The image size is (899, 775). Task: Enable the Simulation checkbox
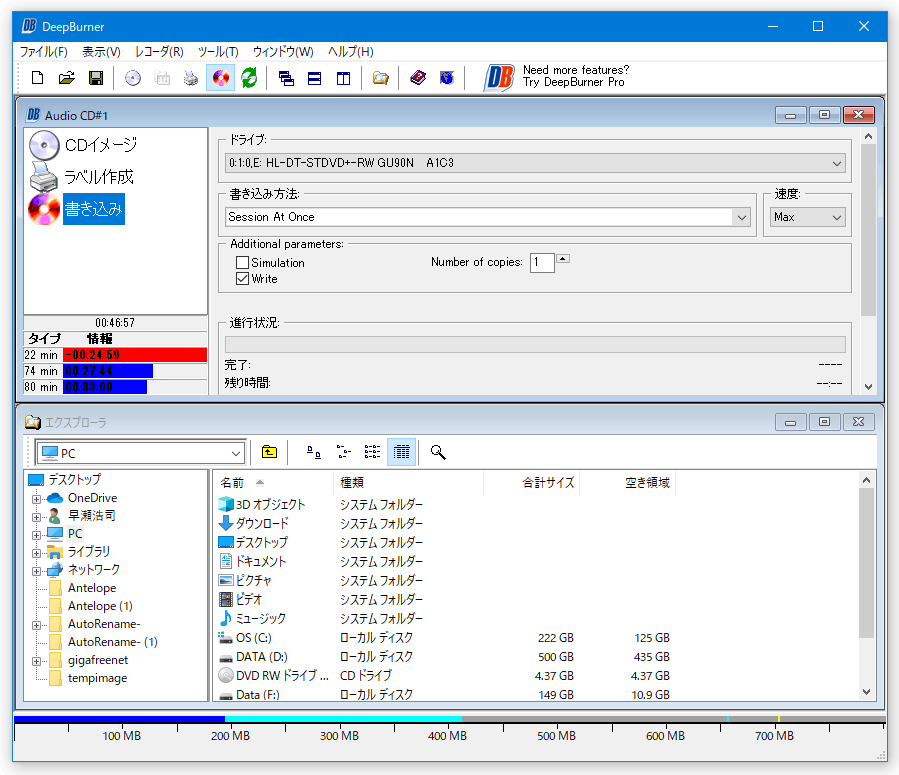click(243, 263)
